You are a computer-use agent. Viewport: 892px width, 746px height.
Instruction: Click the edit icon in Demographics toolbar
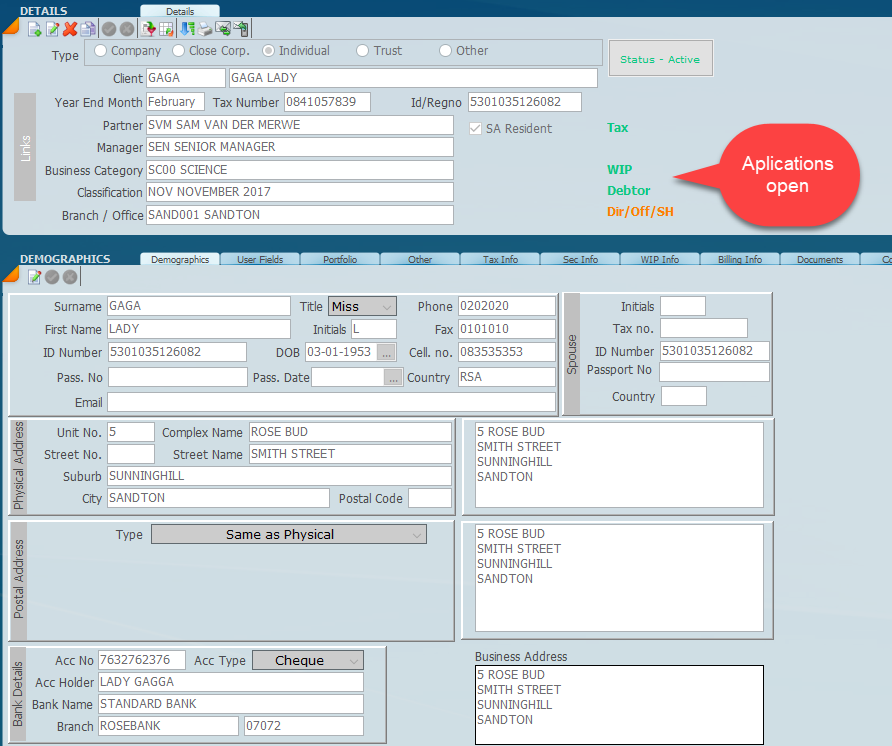pyautogui.click(x=34, y=277)
